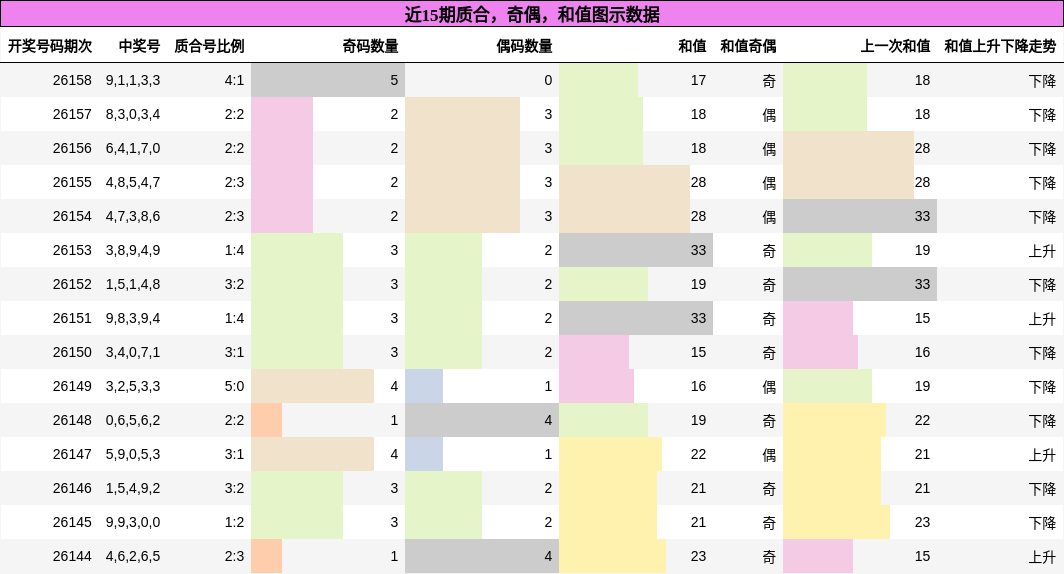Click sum value 23 in row 26144
The image size is (1064, 574).
[698, 556]
